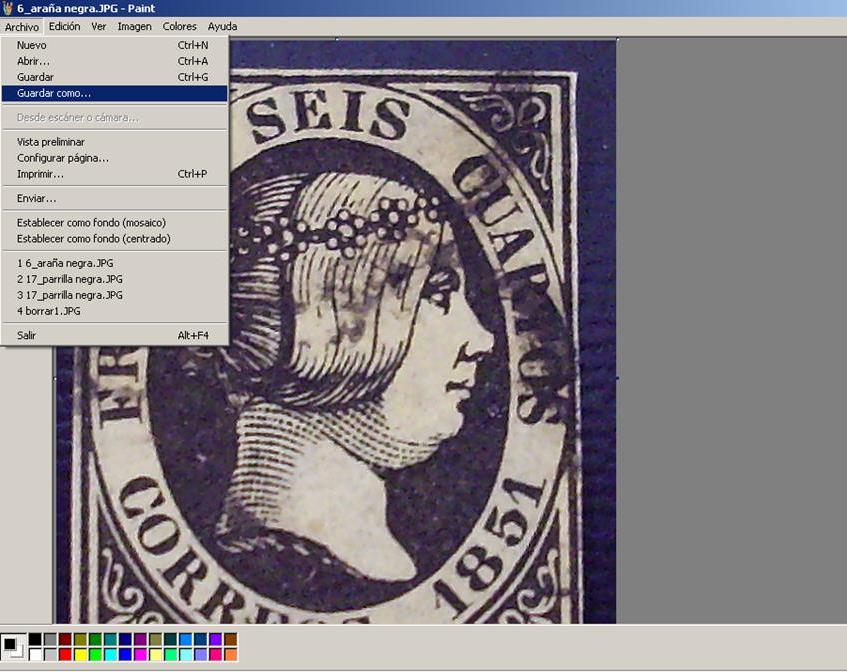The image size is (847, 672).
Task: Pick the dark red maroon swatch
Action: coord(65,639)
